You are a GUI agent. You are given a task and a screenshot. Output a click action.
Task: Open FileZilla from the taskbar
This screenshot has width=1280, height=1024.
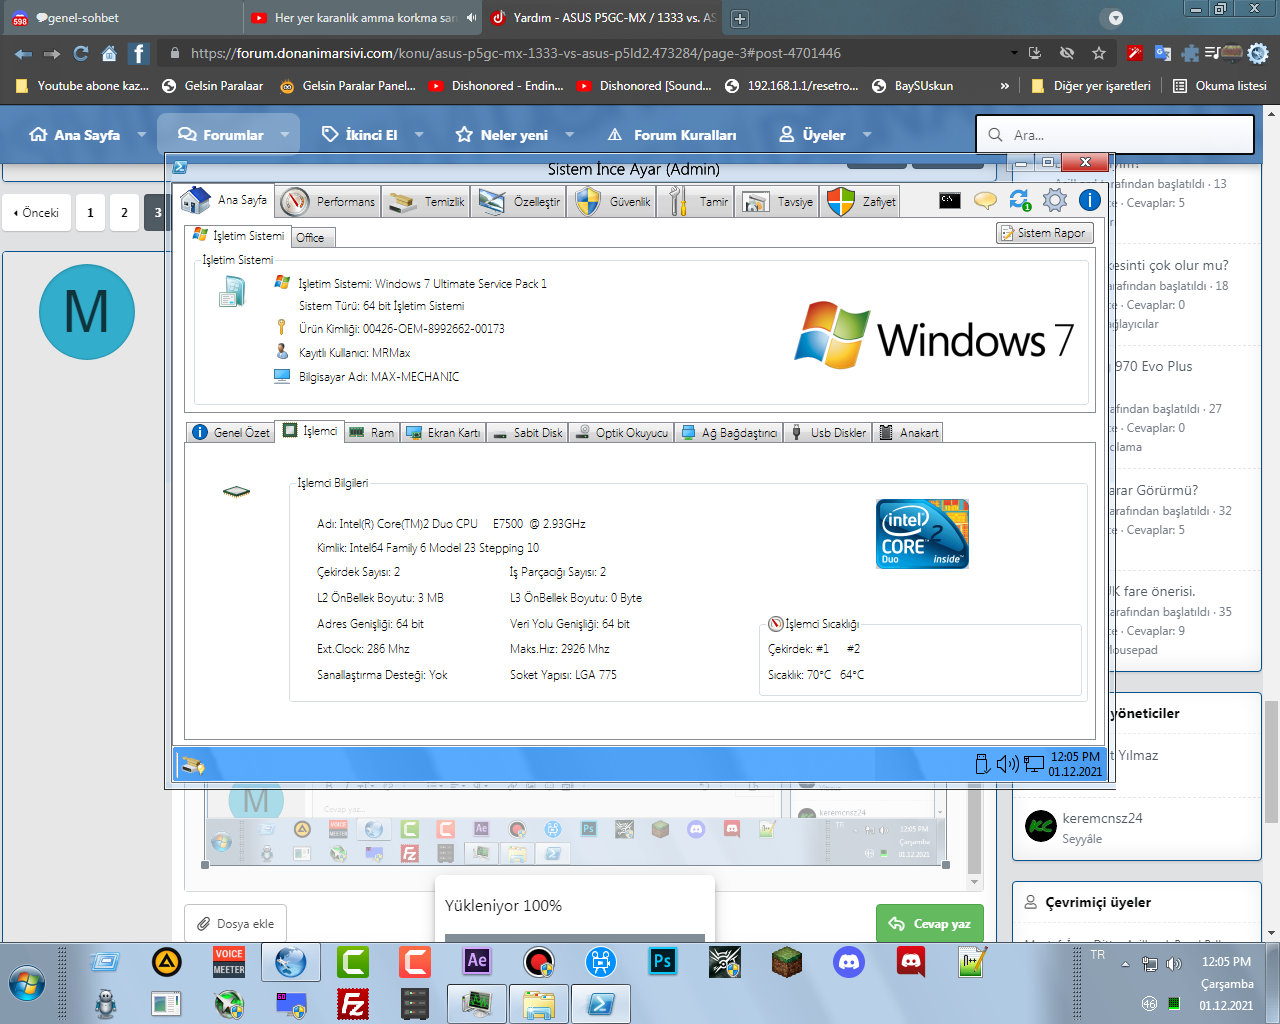coord(353,1003)
